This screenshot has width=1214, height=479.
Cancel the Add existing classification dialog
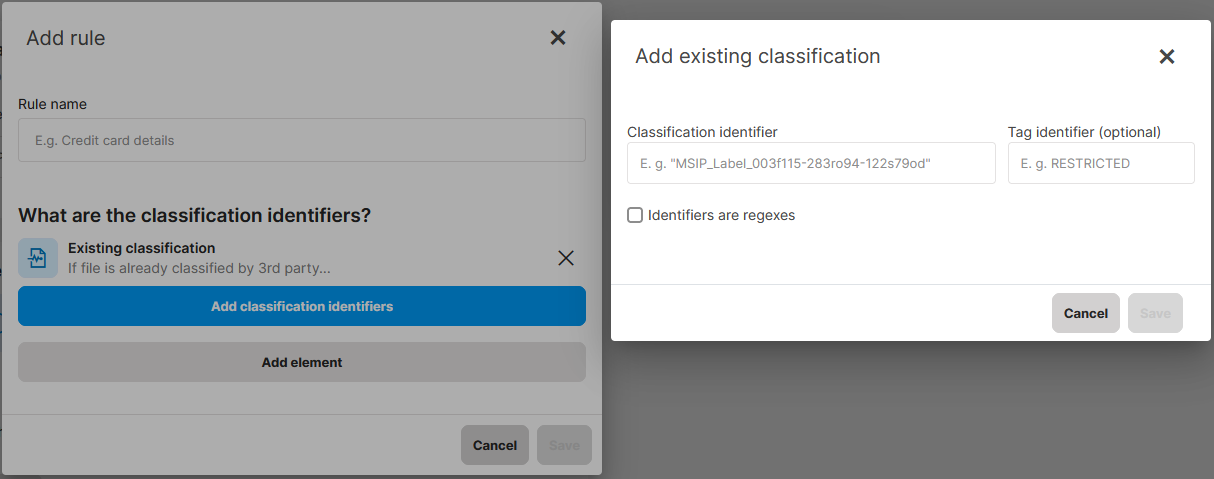click(1085, 313)
